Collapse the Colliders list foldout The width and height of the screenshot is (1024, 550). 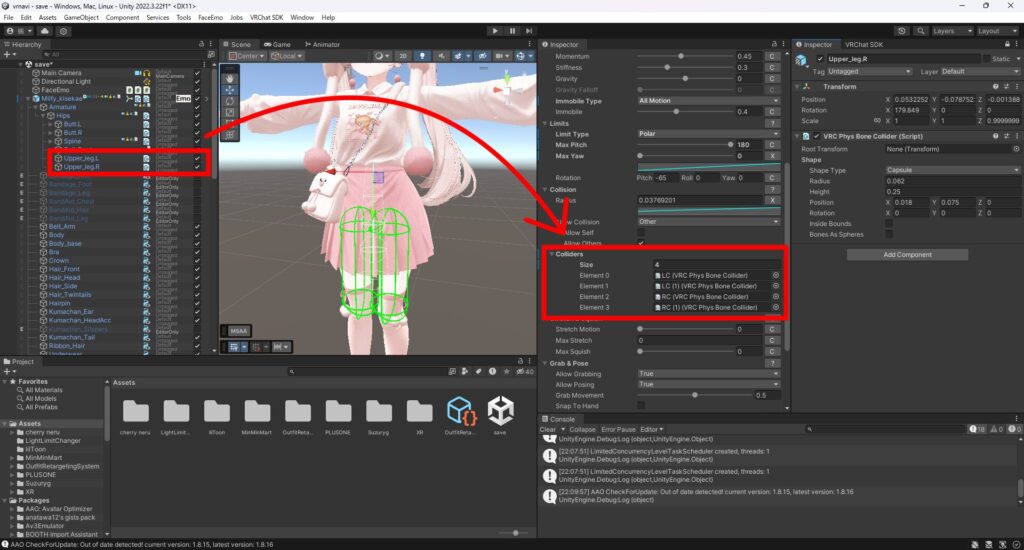pyautogui.click(x=550, y=254)
